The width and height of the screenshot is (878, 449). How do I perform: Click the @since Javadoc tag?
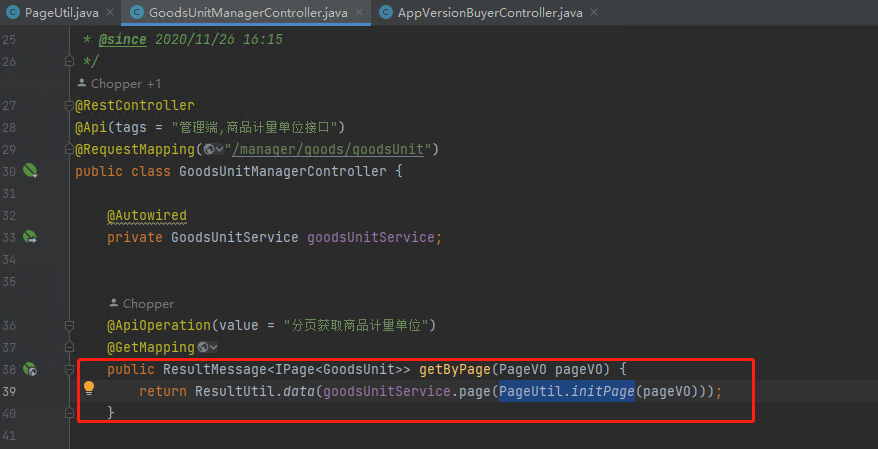pyautogui.click(x=123, y=39)
